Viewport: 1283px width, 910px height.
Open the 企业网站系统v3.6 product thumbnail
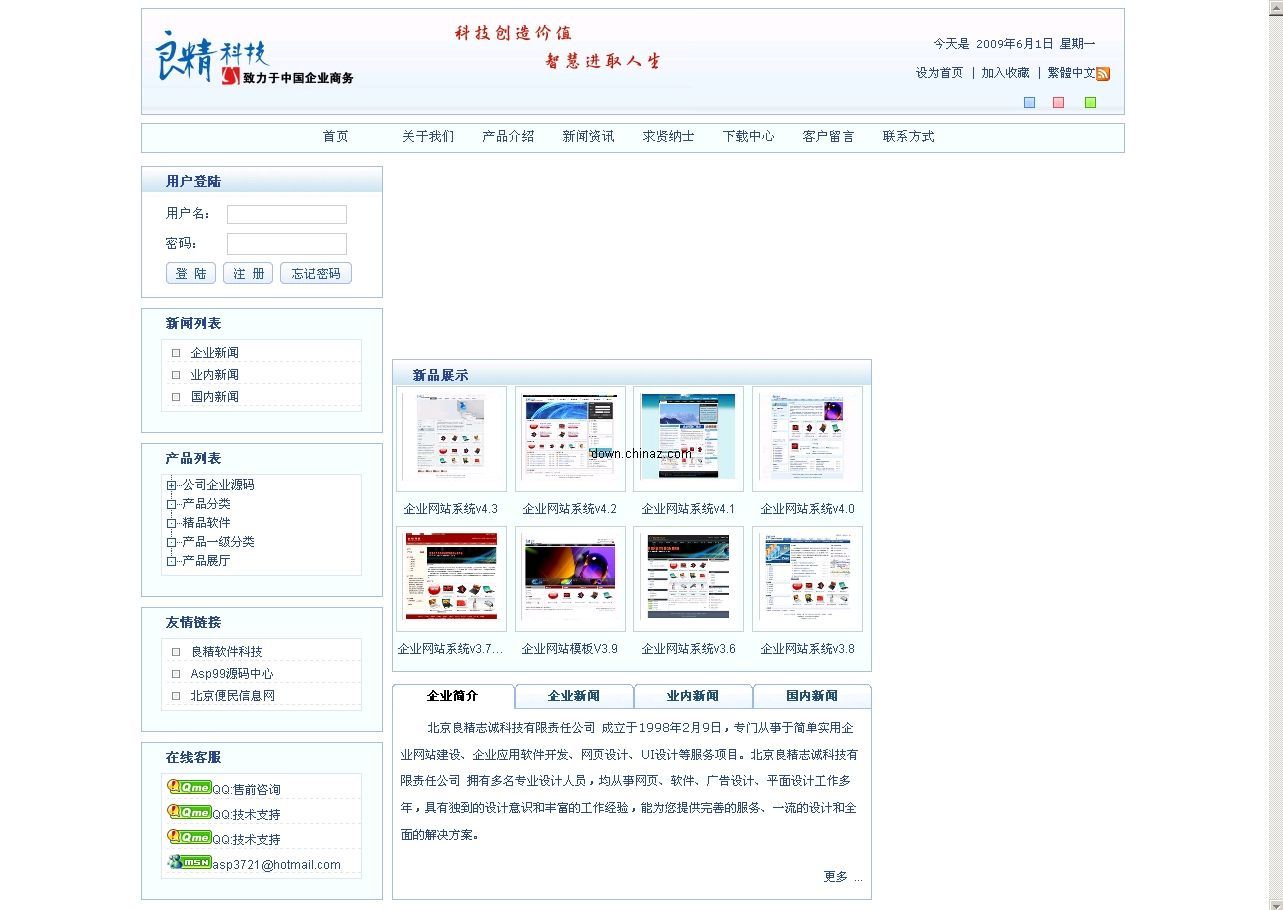pos(688,579)
